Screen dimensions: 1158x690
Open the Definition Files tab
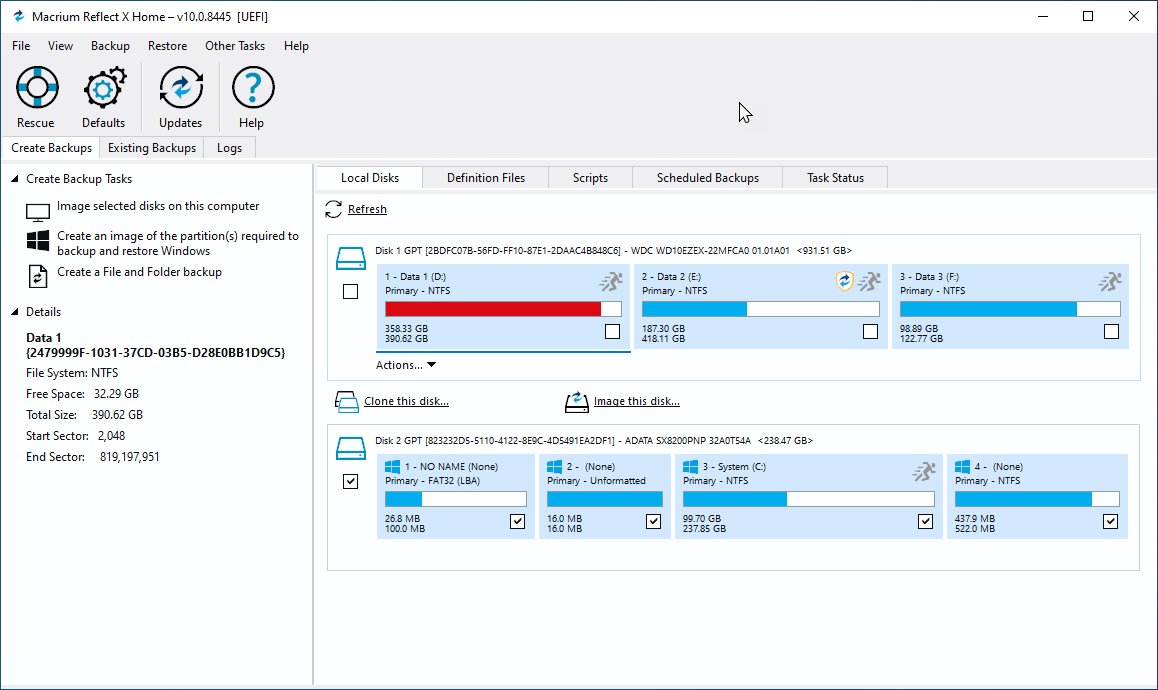pyautogui.click(x=486, y=178)
